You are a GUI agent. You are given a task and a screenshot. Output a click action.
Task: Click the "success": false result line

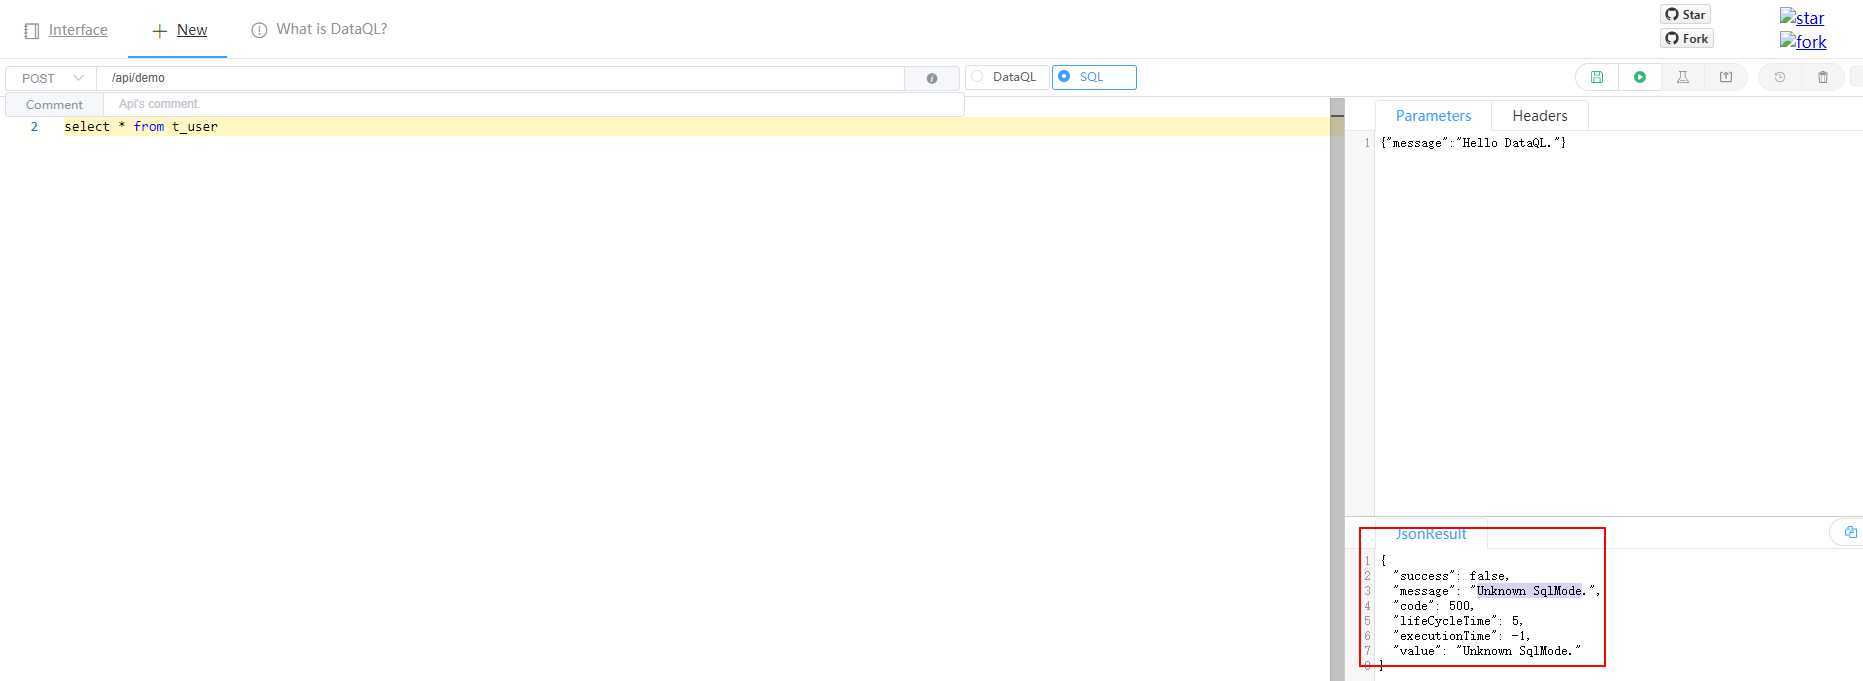(1451, 576)
